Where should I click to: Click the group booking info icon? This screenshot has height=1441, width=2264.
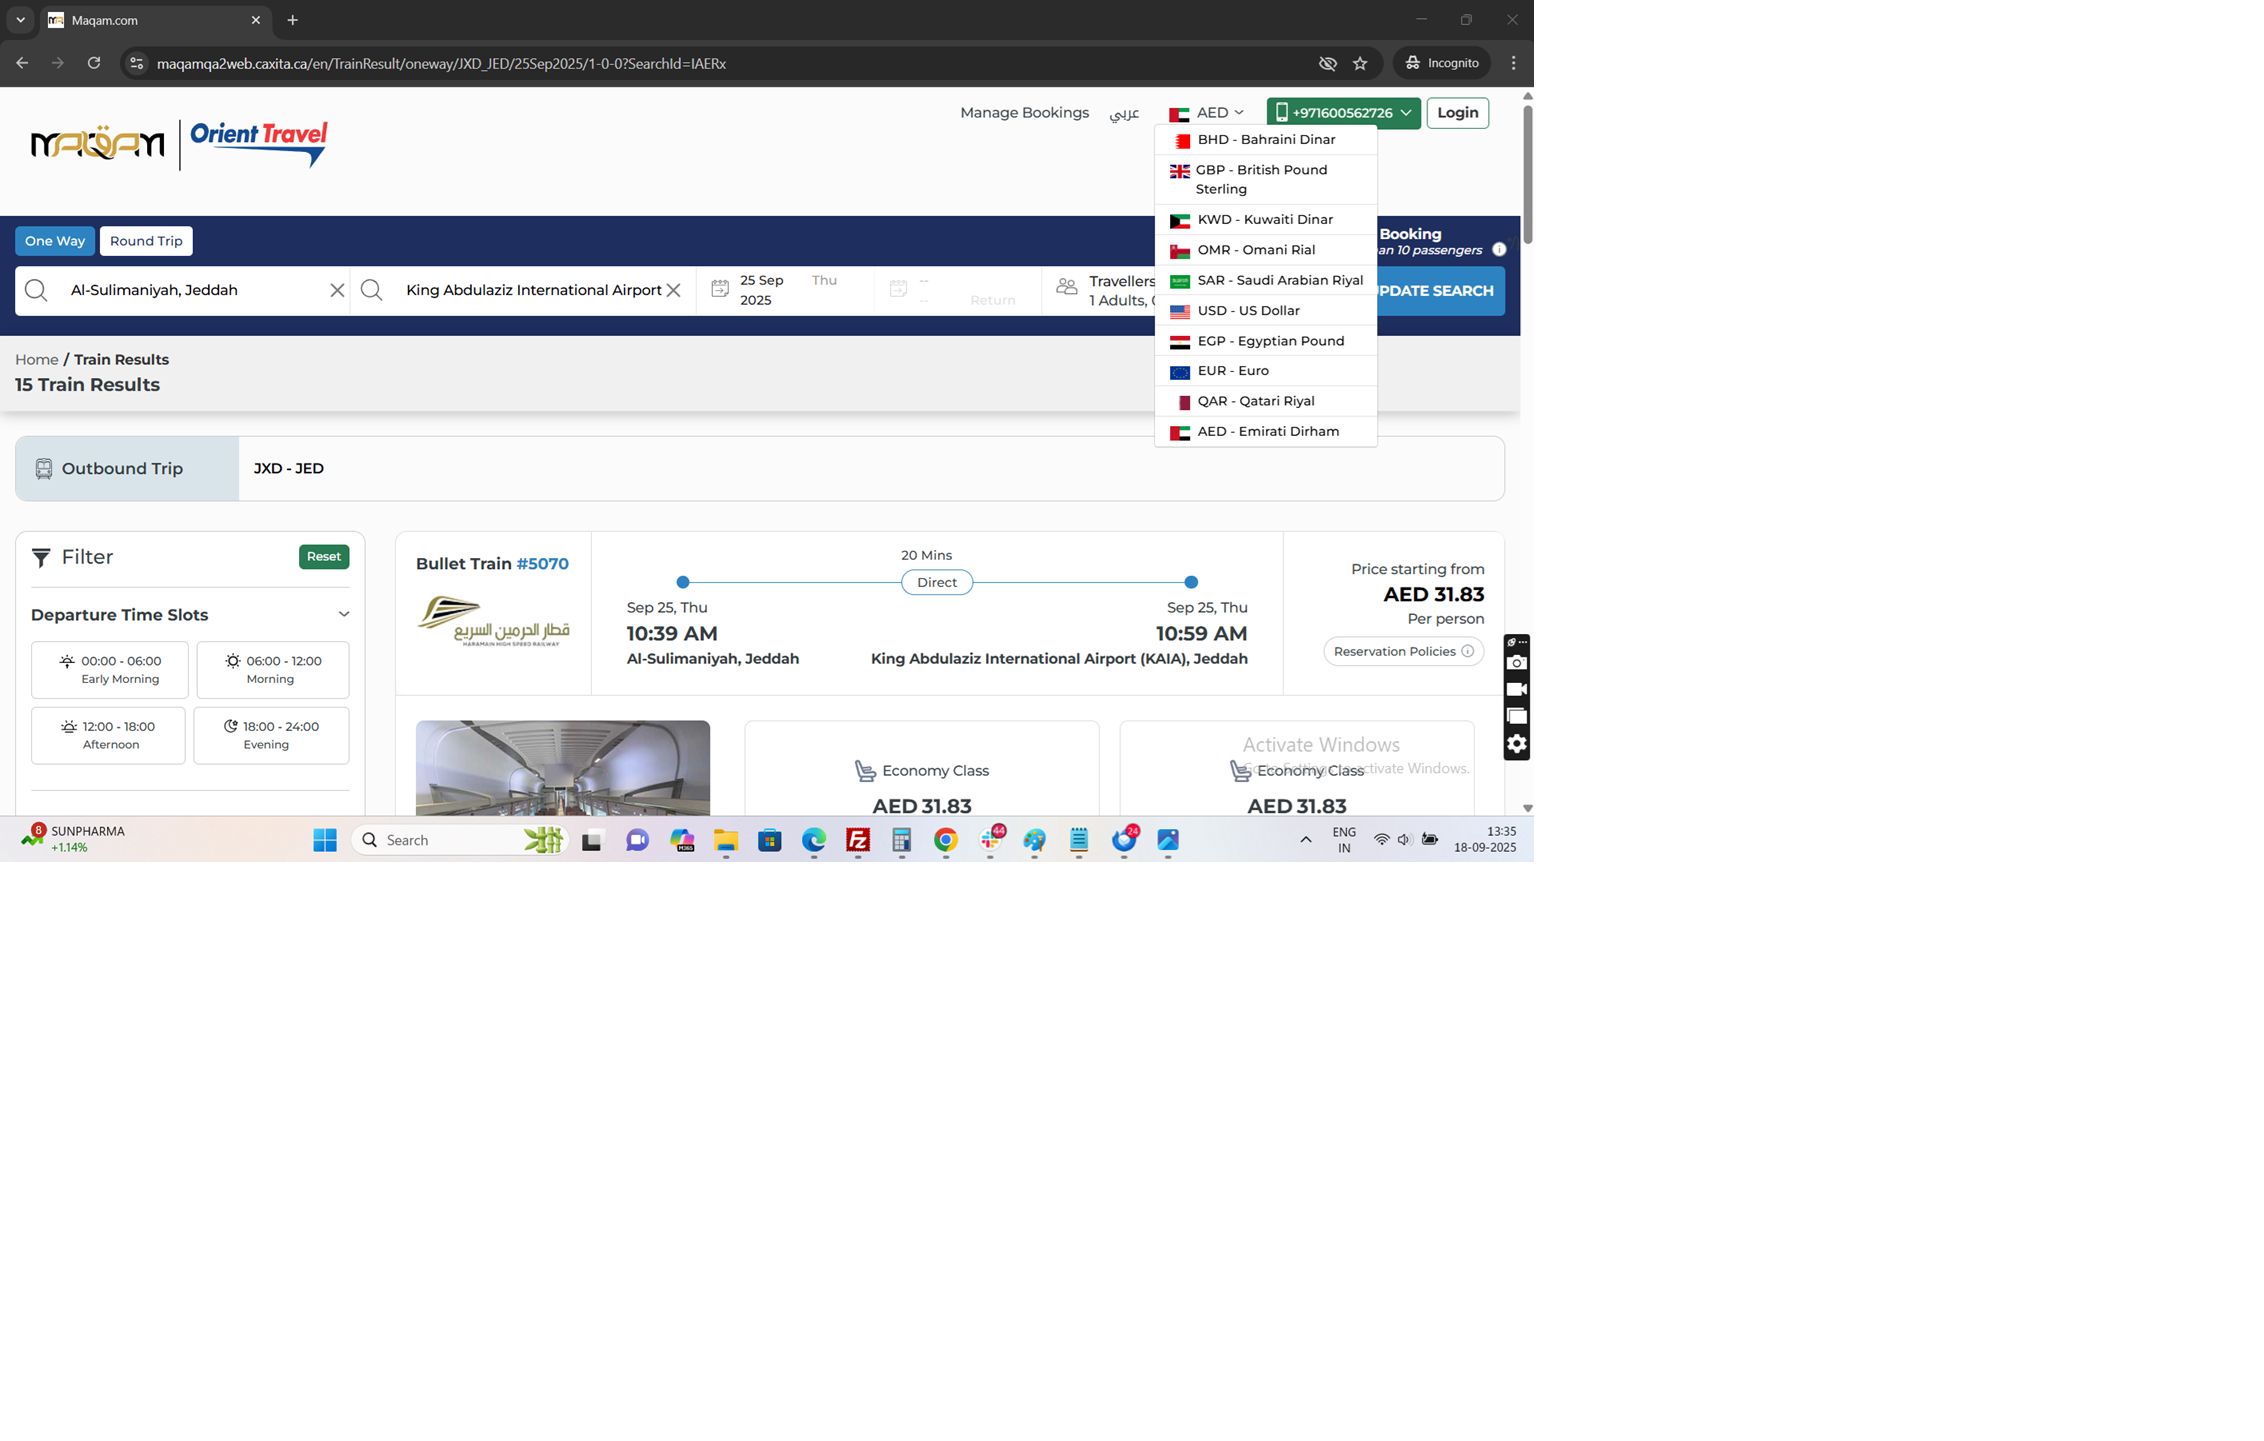(x=1499, y=249)
